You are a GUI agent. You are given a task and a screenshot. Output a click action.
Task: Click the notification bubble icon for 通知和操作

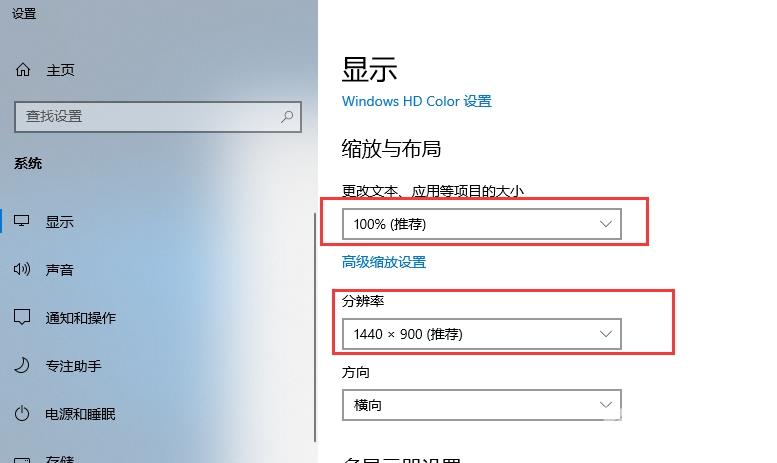(x=22, y=317)
